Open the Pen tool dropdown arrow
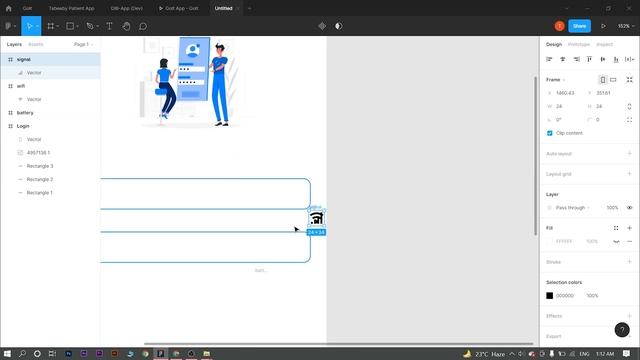This screenshot has height=360, width=640. (97, 26)
